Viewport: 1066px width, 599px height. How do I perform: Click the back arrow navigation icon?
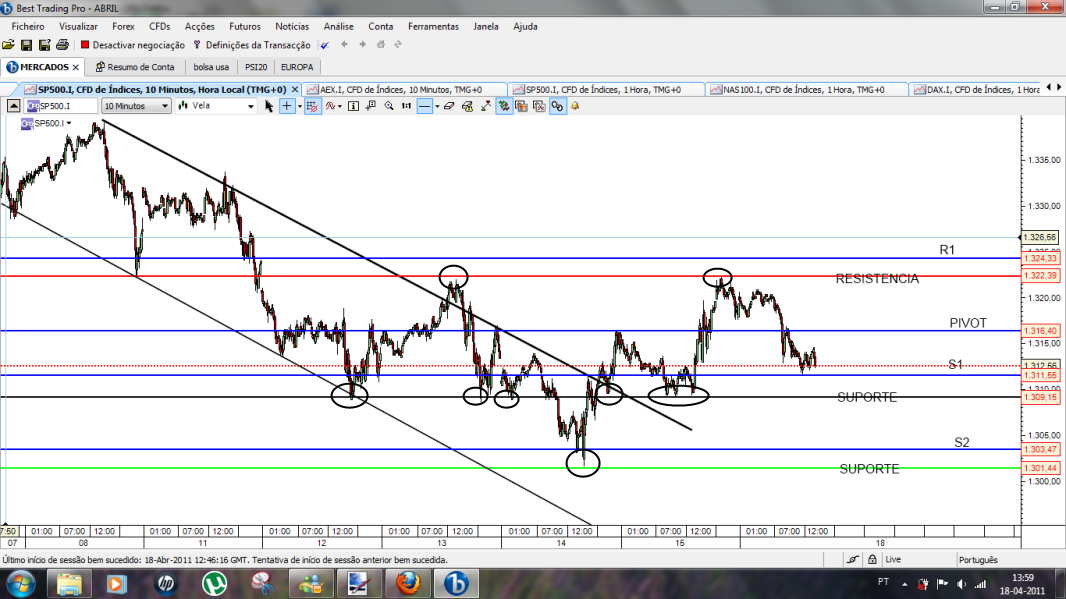point(345,45)
